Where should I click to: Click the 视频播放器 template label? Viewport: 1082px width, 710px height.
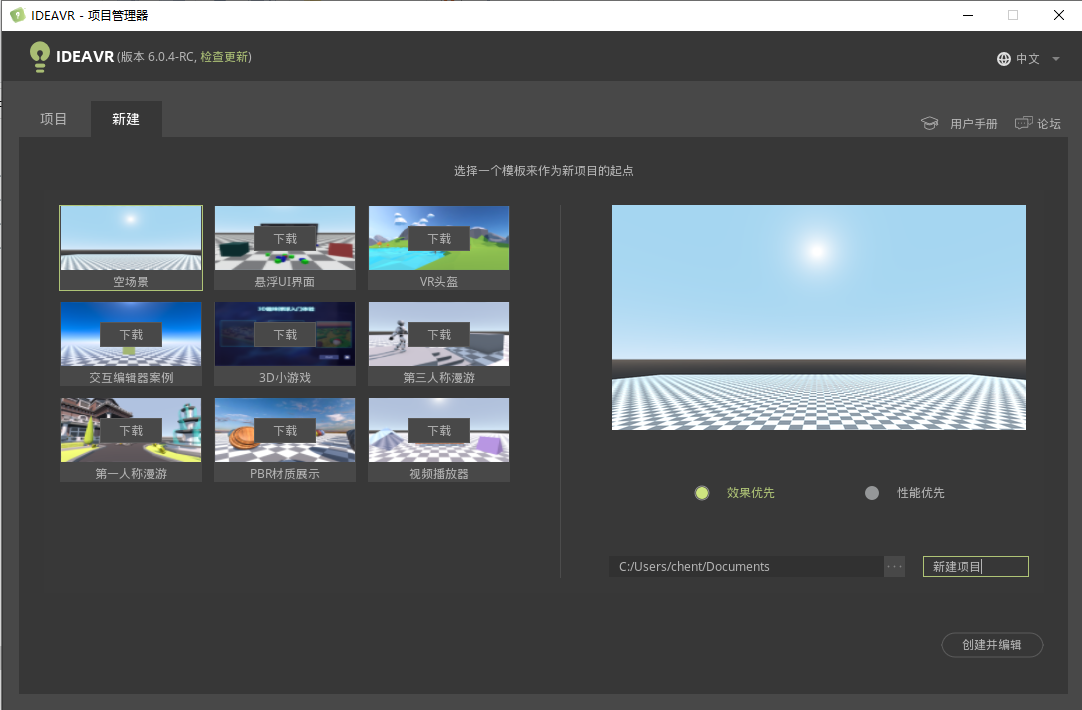coord(439,473)
